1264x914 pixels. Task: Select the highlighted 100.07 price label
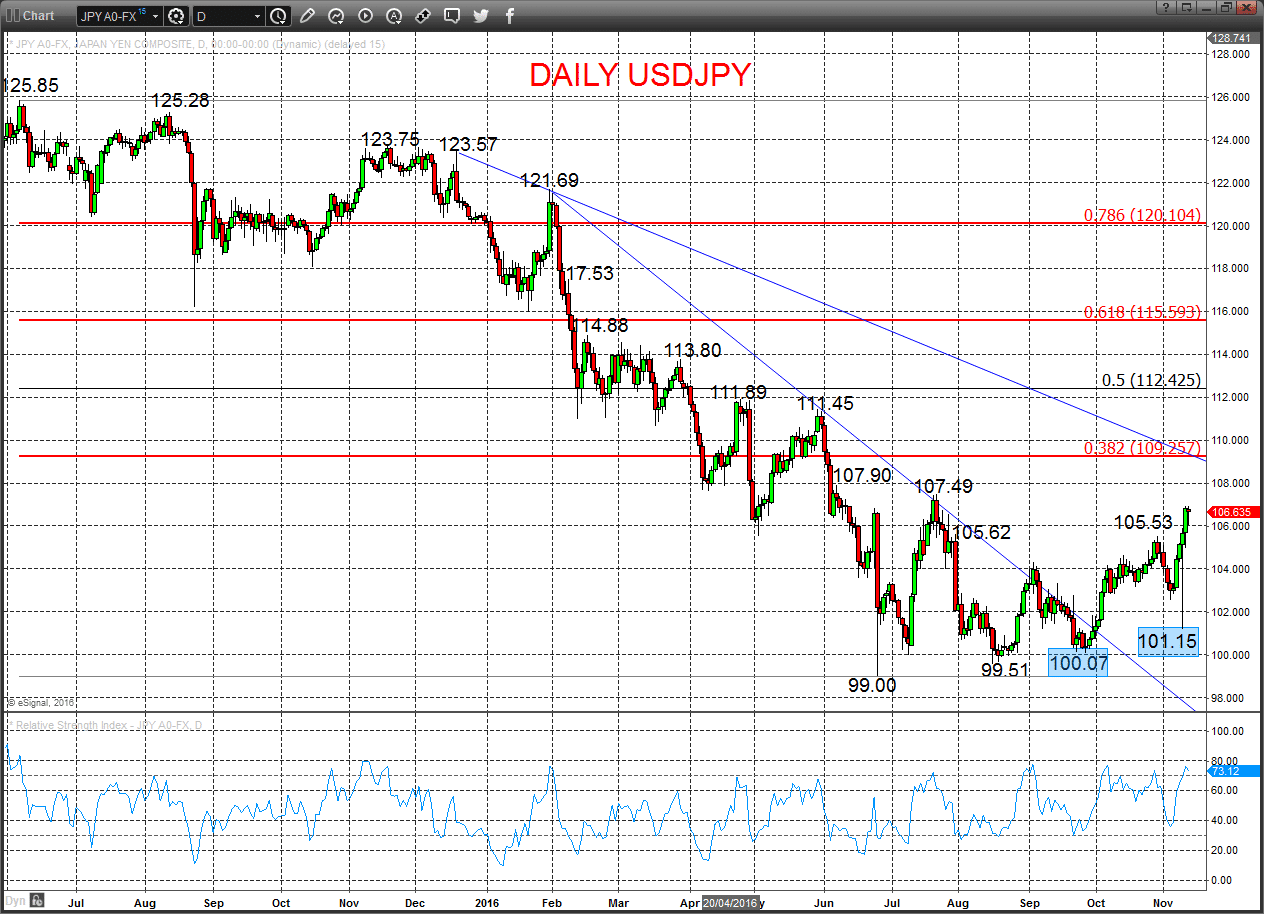pos(1078,662)
